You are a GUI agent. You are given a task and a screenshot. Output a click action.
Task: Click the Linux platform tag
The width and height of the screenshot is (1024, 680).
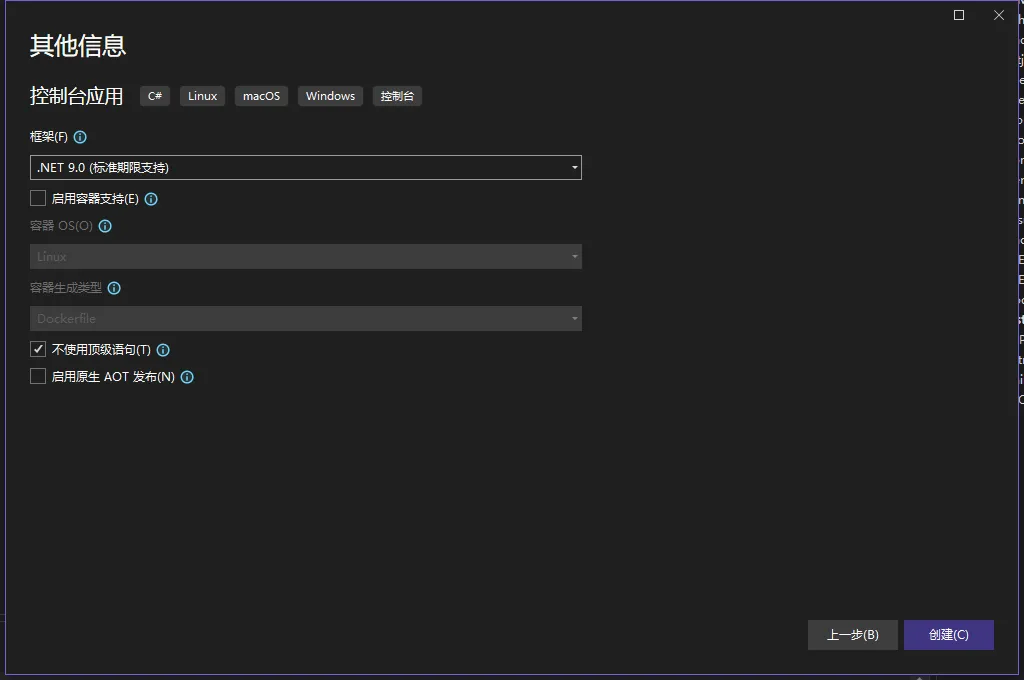click(x=202, y=96)
